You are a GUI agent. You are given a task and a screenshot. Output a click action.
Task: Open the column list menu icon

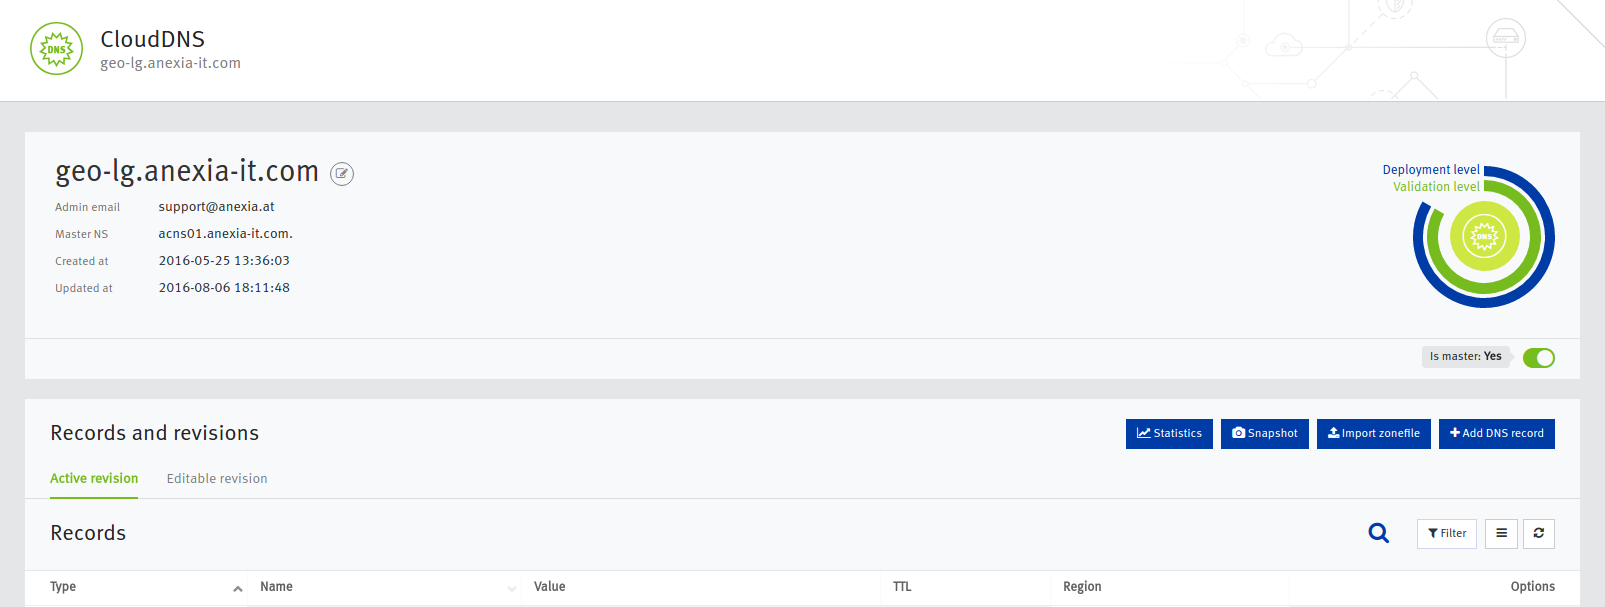point(1501,534)
